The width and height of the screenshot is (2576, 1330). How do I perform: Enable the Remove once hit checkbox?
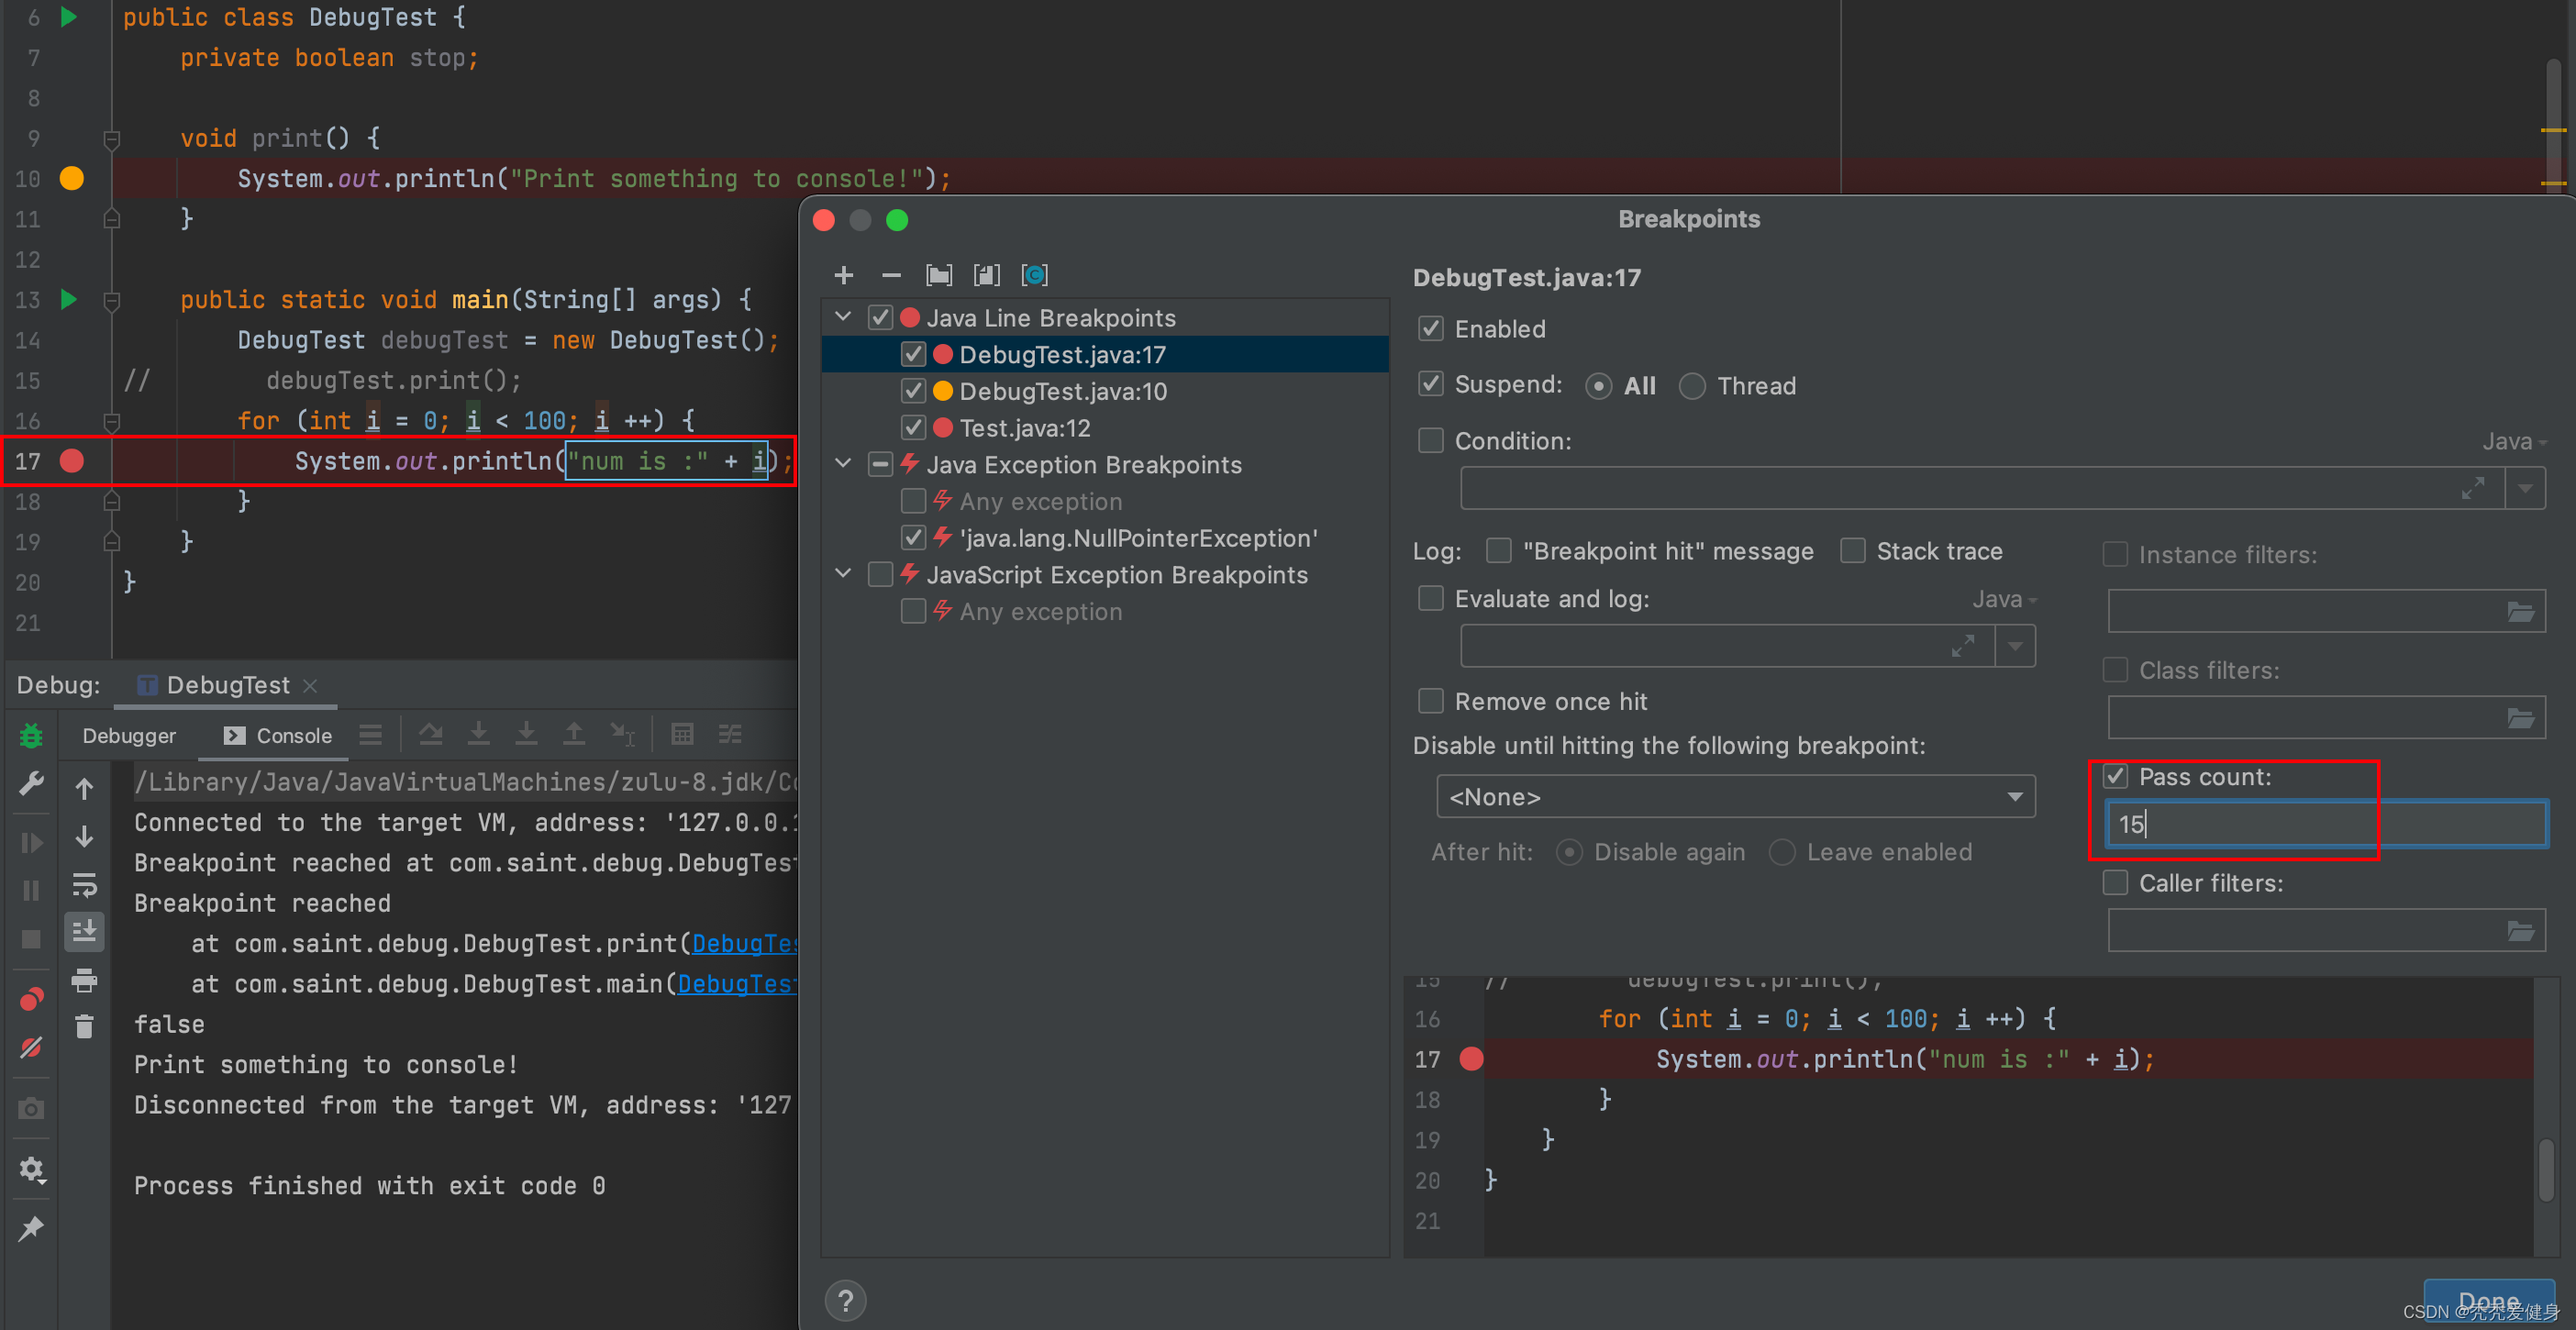(1431, 701)
